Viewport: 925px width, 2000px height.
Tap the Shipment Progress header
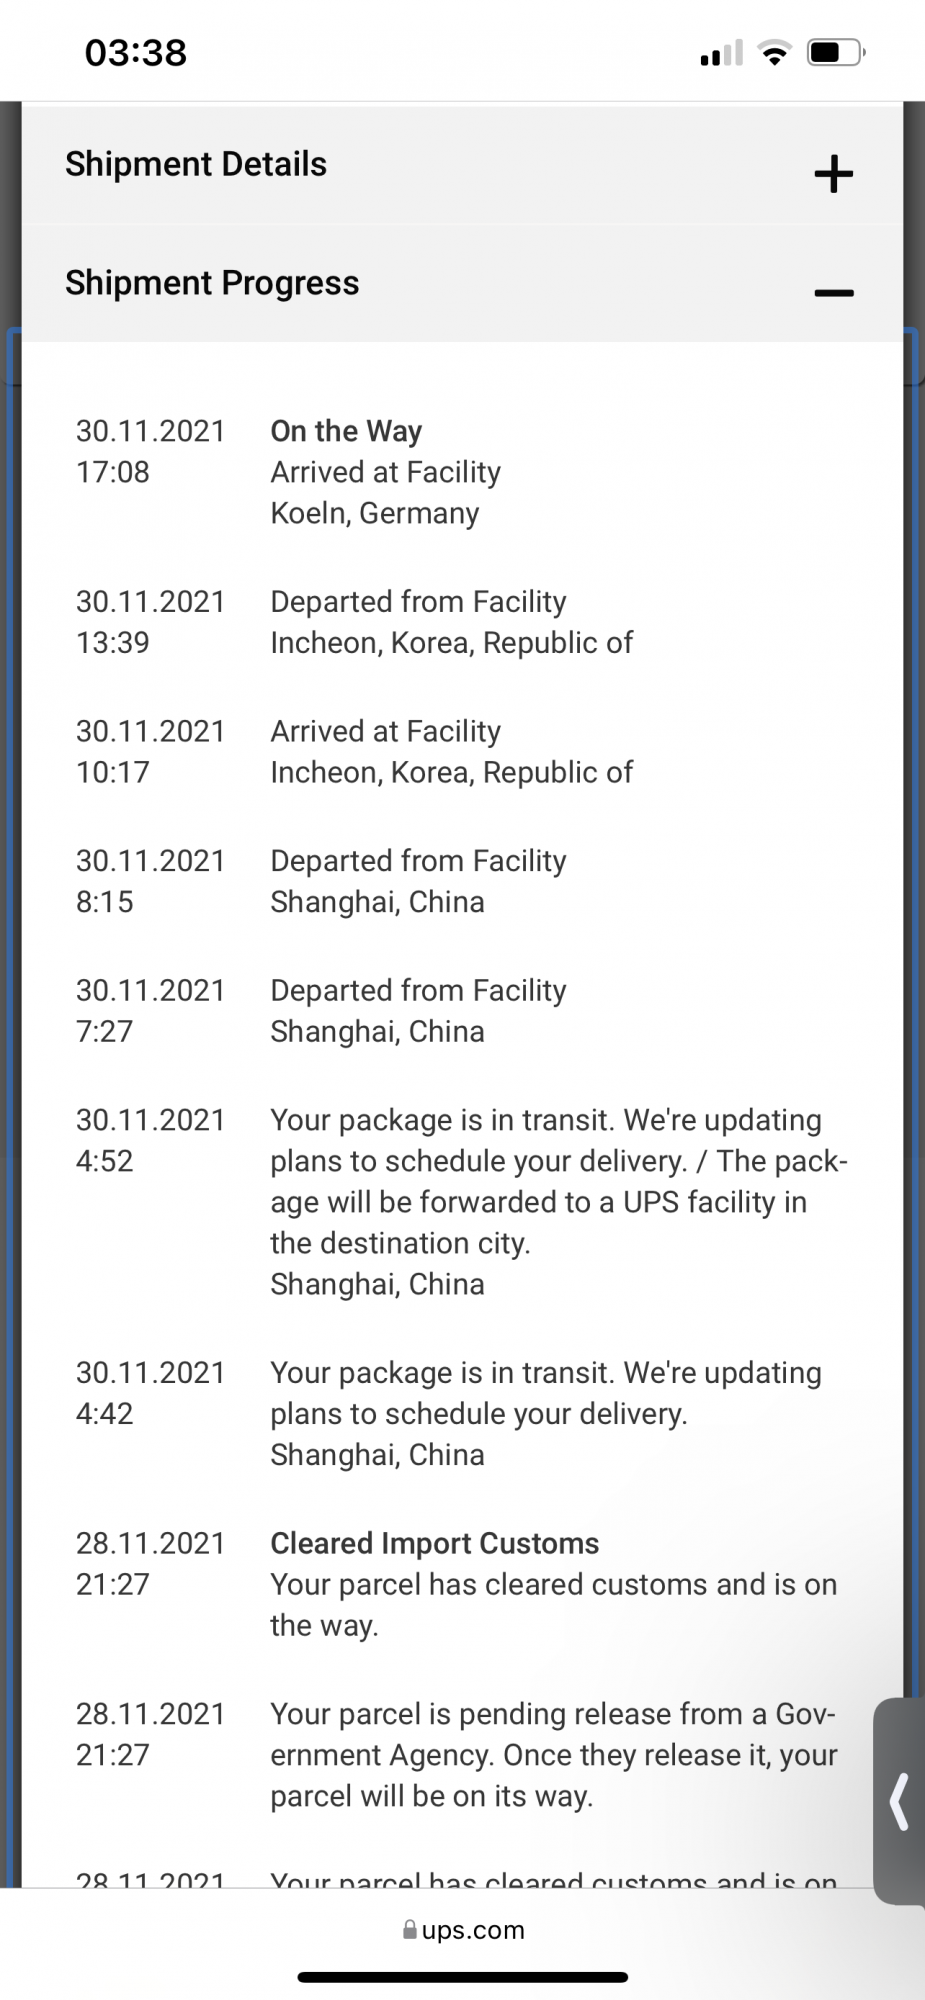[x=462, y=283]
